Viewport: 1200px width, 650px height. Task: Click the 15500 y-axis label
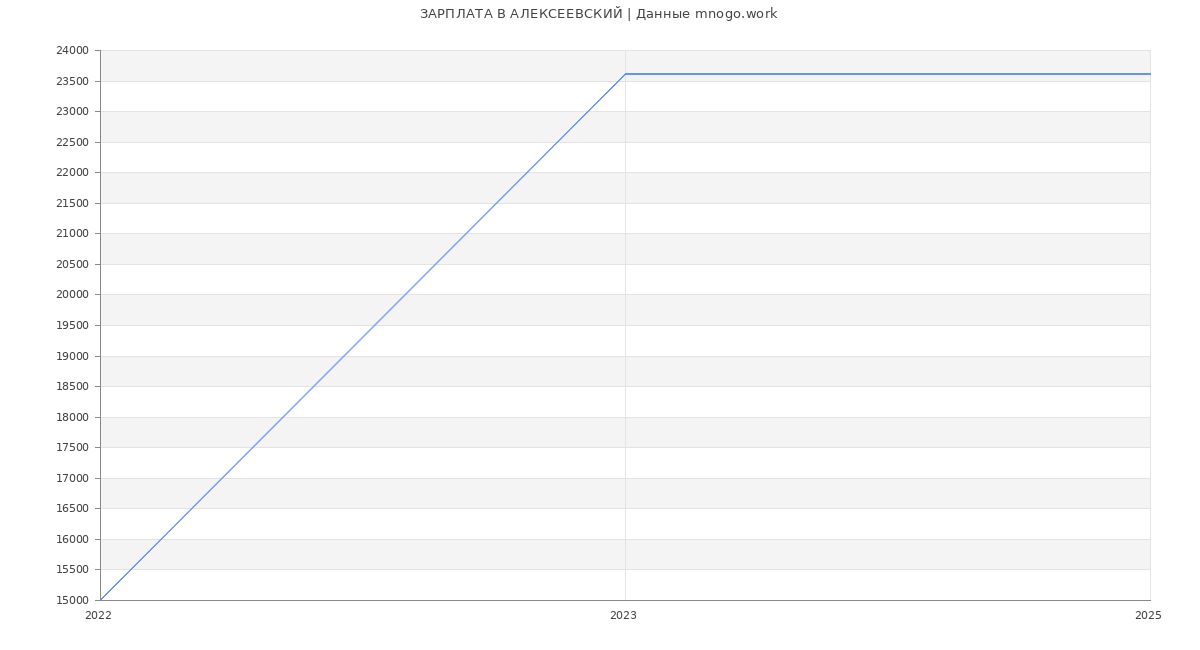72,570
